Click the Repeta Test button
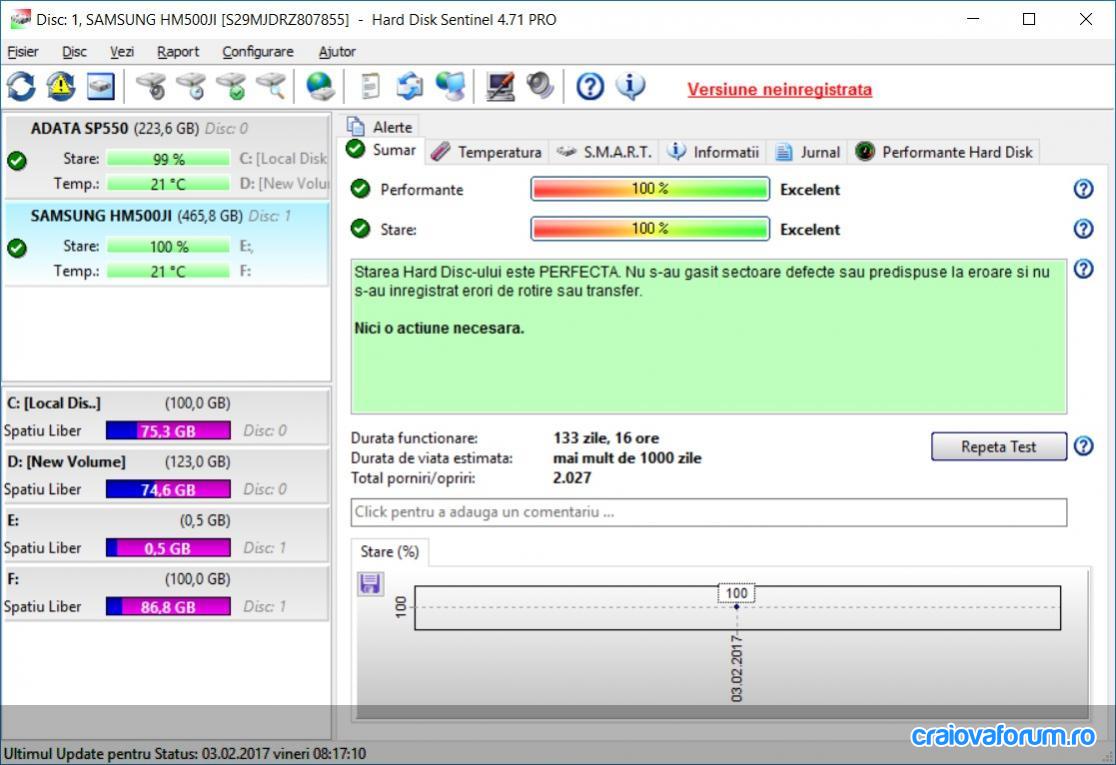This screenshot has width=1116, height=765. tap(999, 446)
